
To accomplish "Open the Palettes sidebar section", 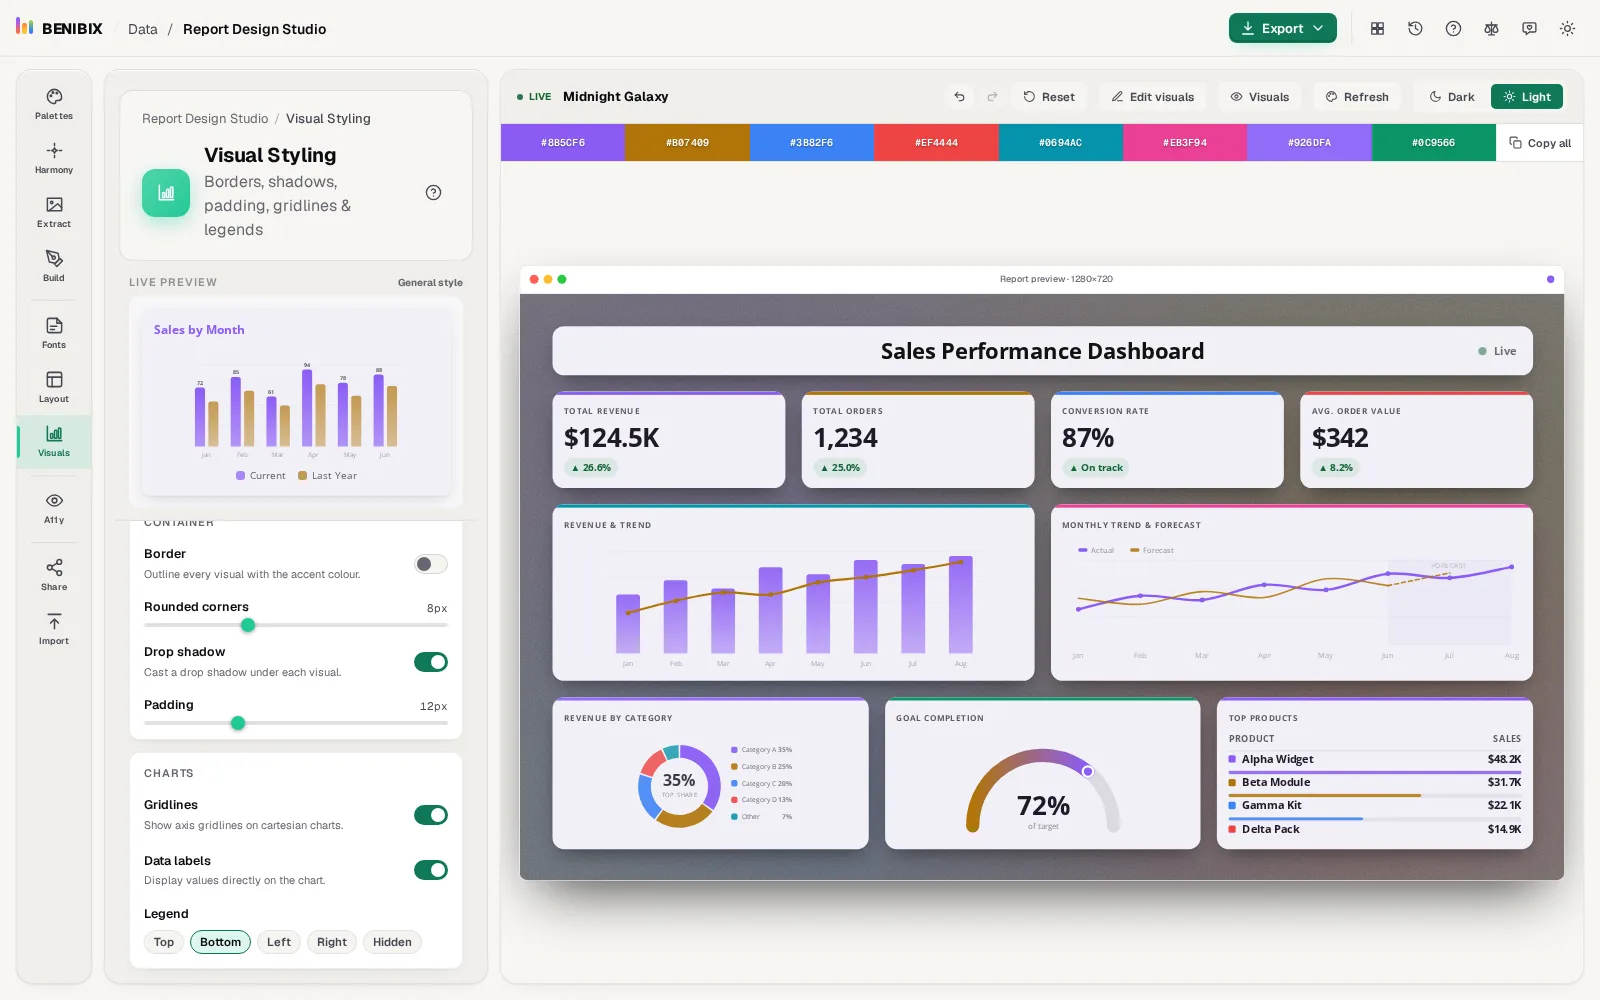I will [x=54, y=104].
